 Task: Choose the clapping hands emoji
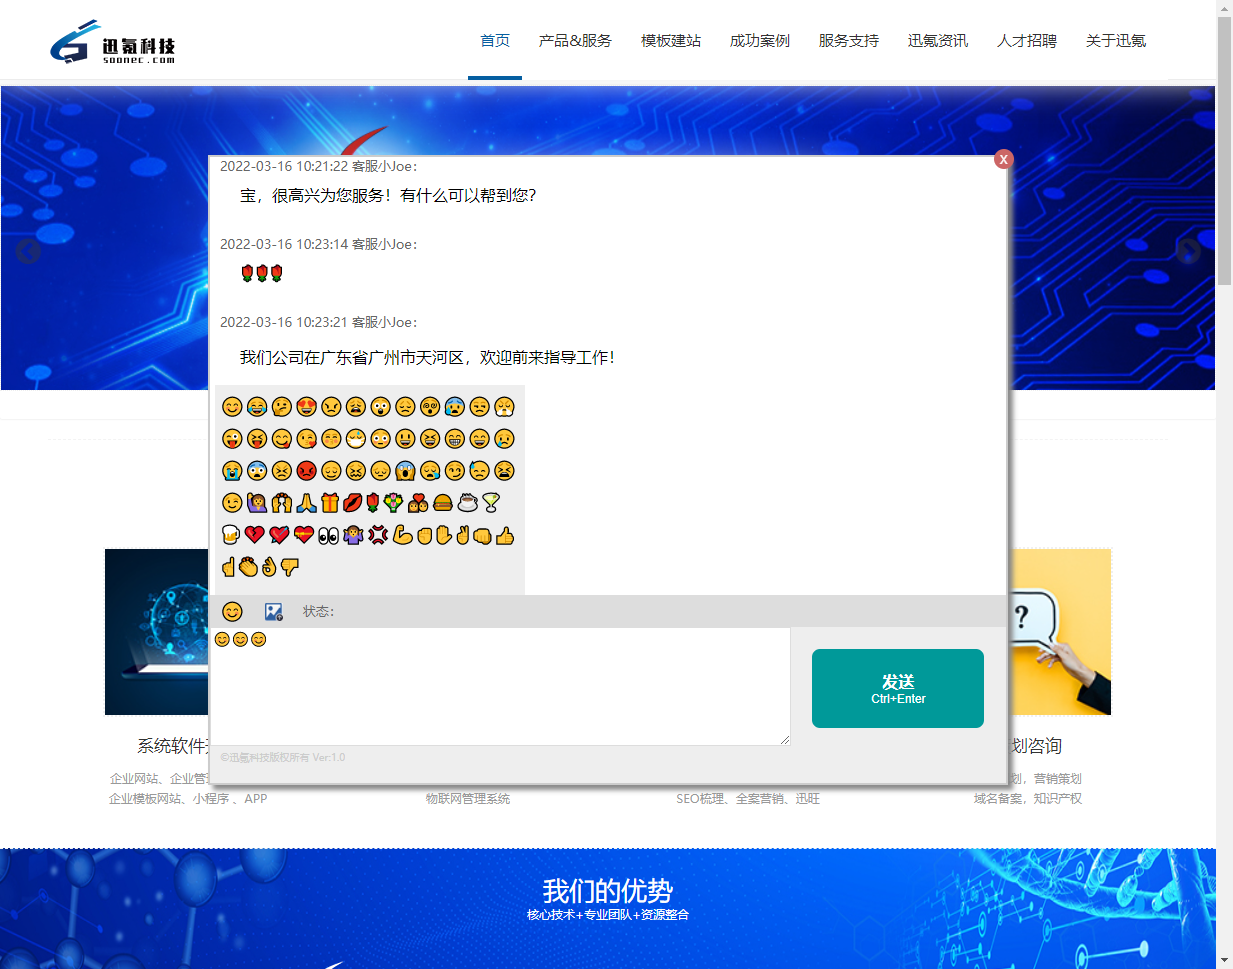point(248,567)
